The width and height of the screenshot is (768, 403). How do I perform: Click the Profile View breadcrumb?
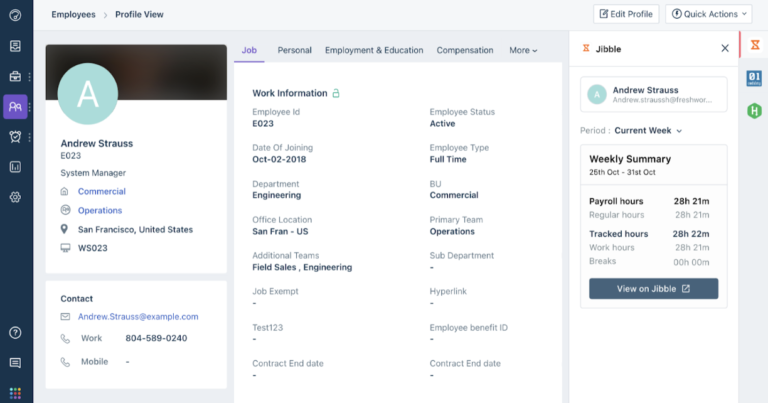[139, 15]
